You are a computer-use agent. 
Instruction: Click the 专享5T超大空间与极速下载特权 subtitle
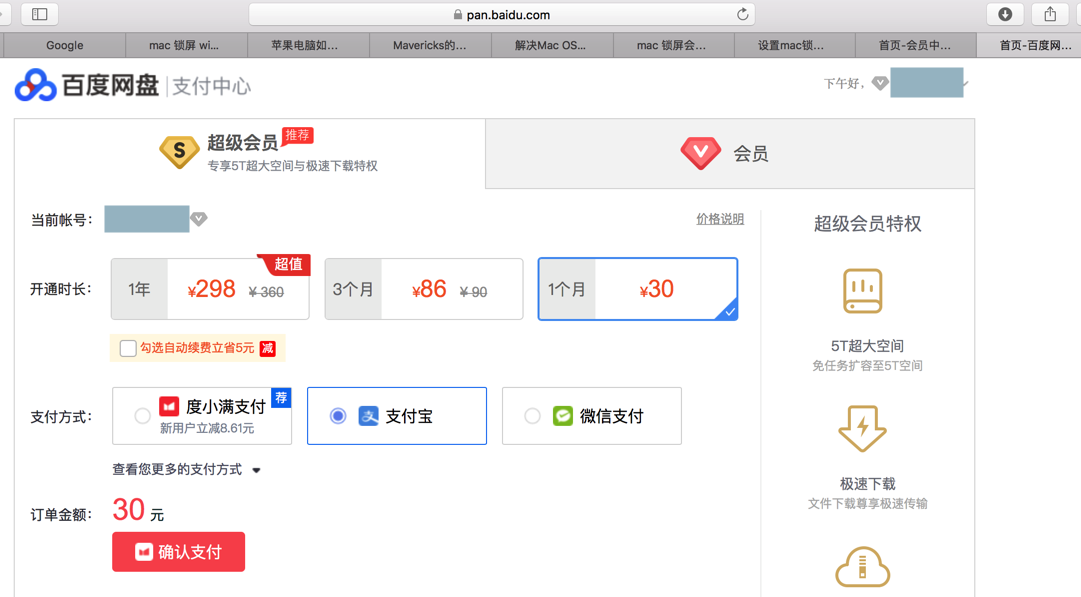click(x=292, y=166)
